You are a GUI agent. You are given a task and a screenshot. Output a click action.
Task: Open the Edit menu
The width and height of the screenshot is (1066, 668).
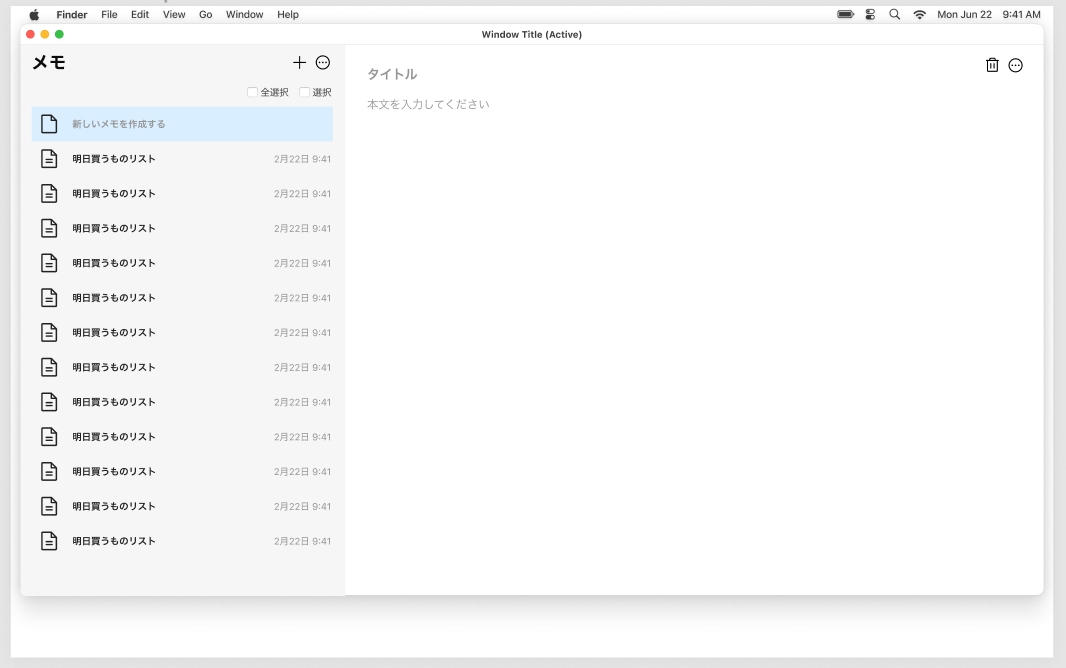point(140,15)
